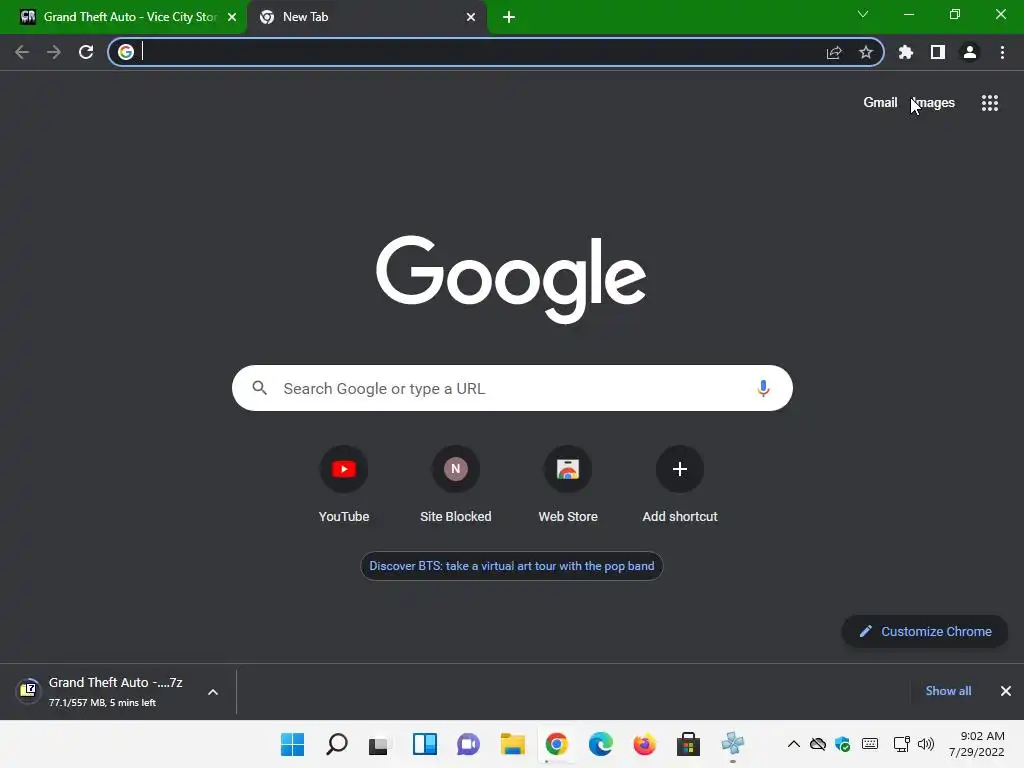Go back using the back arrow

click(22, 52)
